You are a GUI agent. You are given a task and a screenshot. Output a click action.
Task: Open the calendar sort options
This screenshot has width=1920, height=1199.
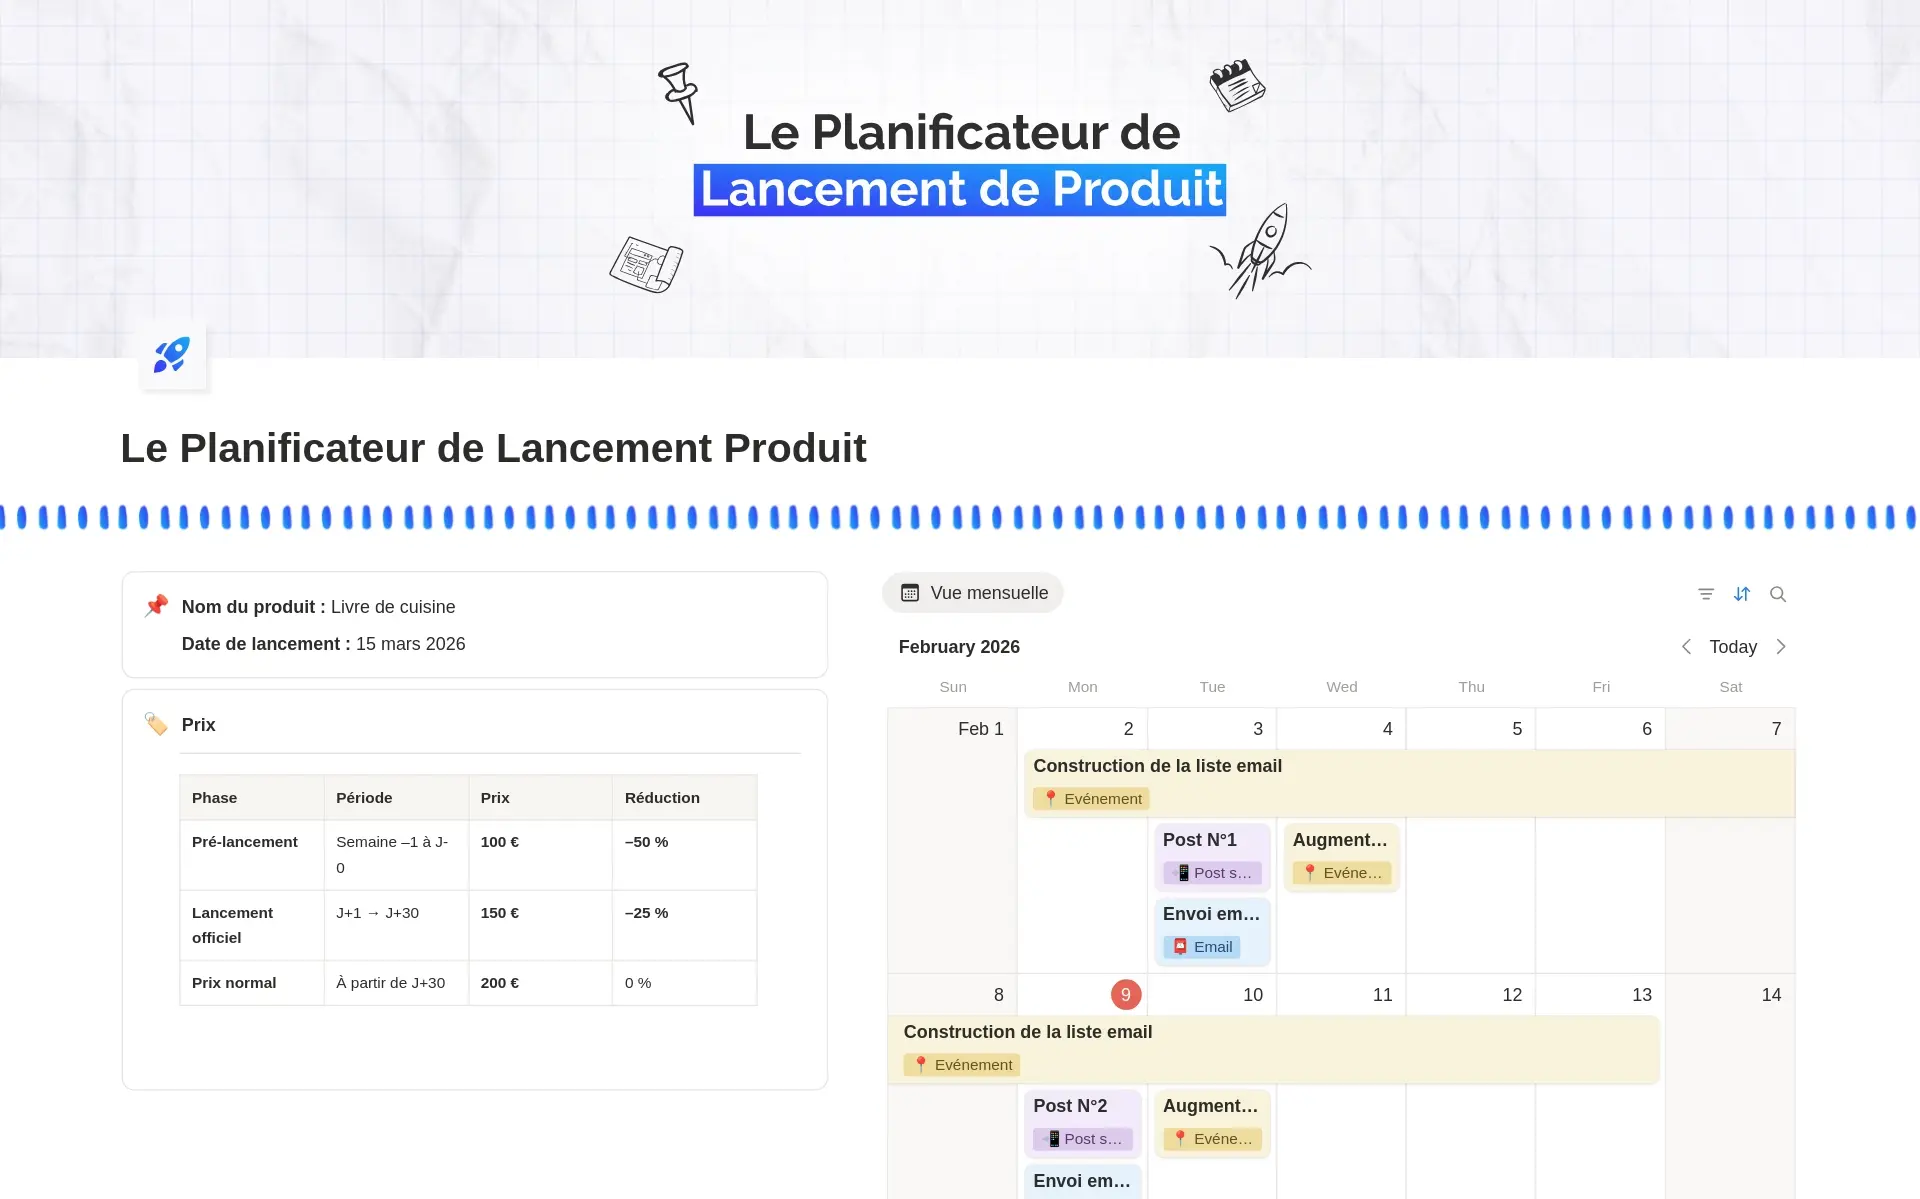tap(1742, 594)
